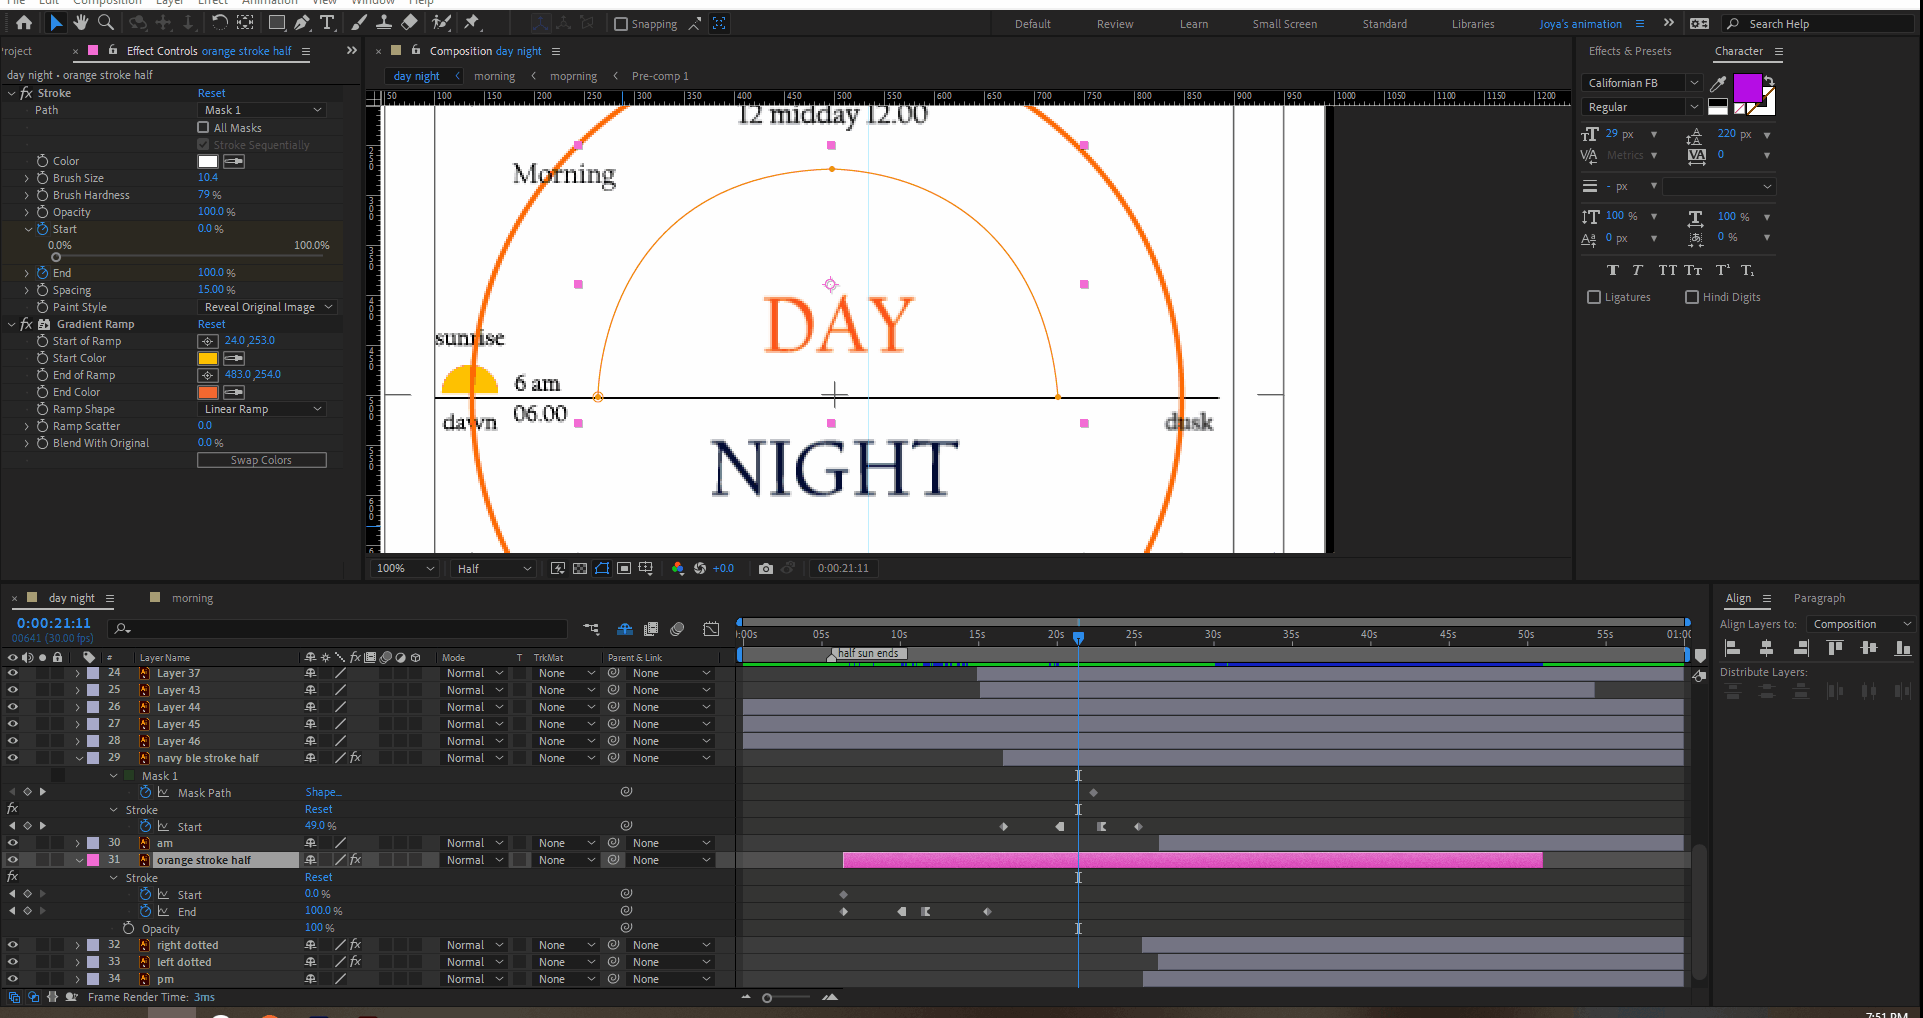The width and height of the screenshot is (1923, 1018).
Task: Reset the Stroke effect in Effect Controls
Action: tap(211, 93)
